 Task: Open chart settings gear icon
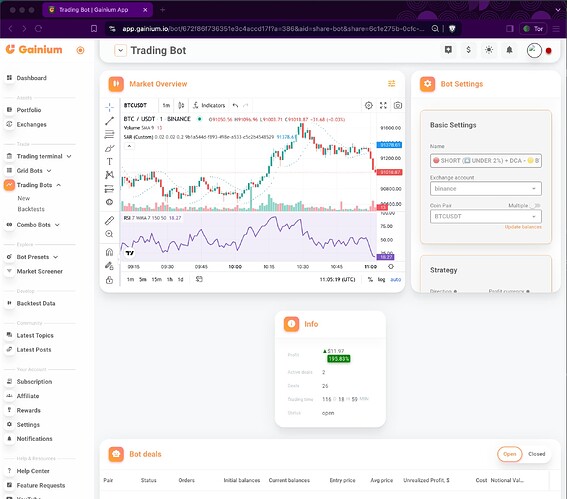pyautogui.click(x=368, y=105)
